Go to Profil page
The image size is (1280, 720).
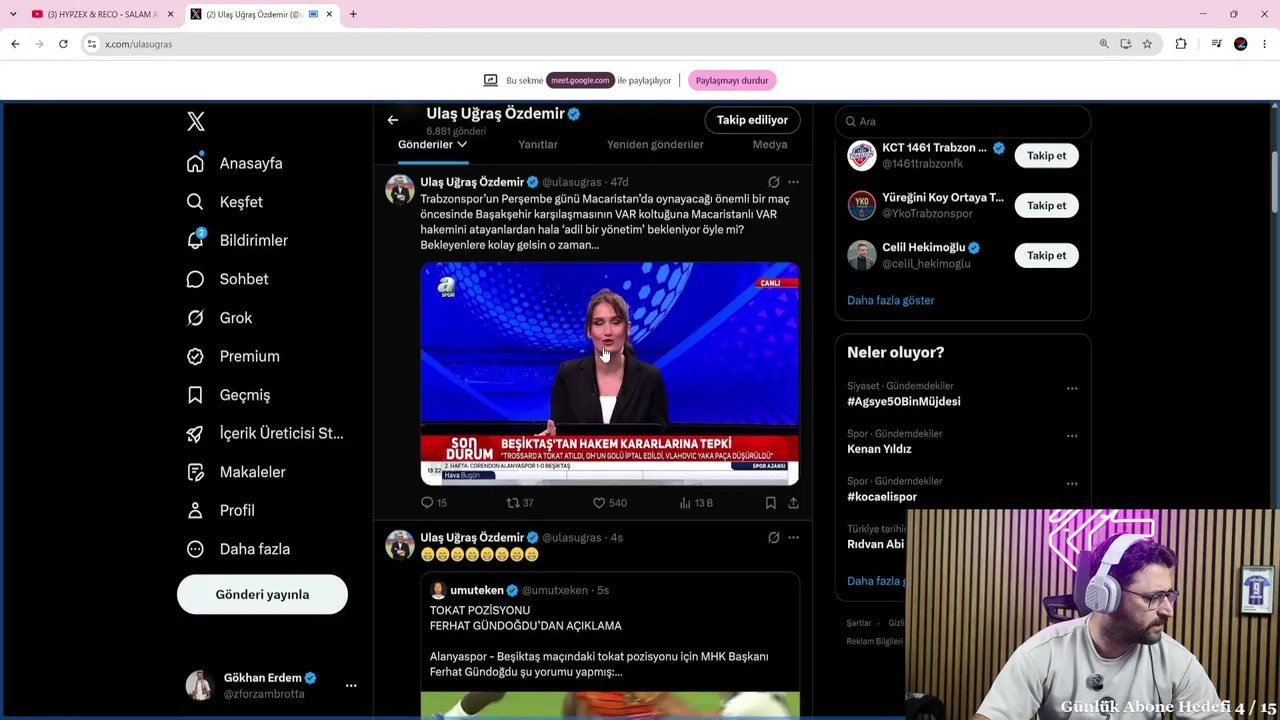click(221, 510)
